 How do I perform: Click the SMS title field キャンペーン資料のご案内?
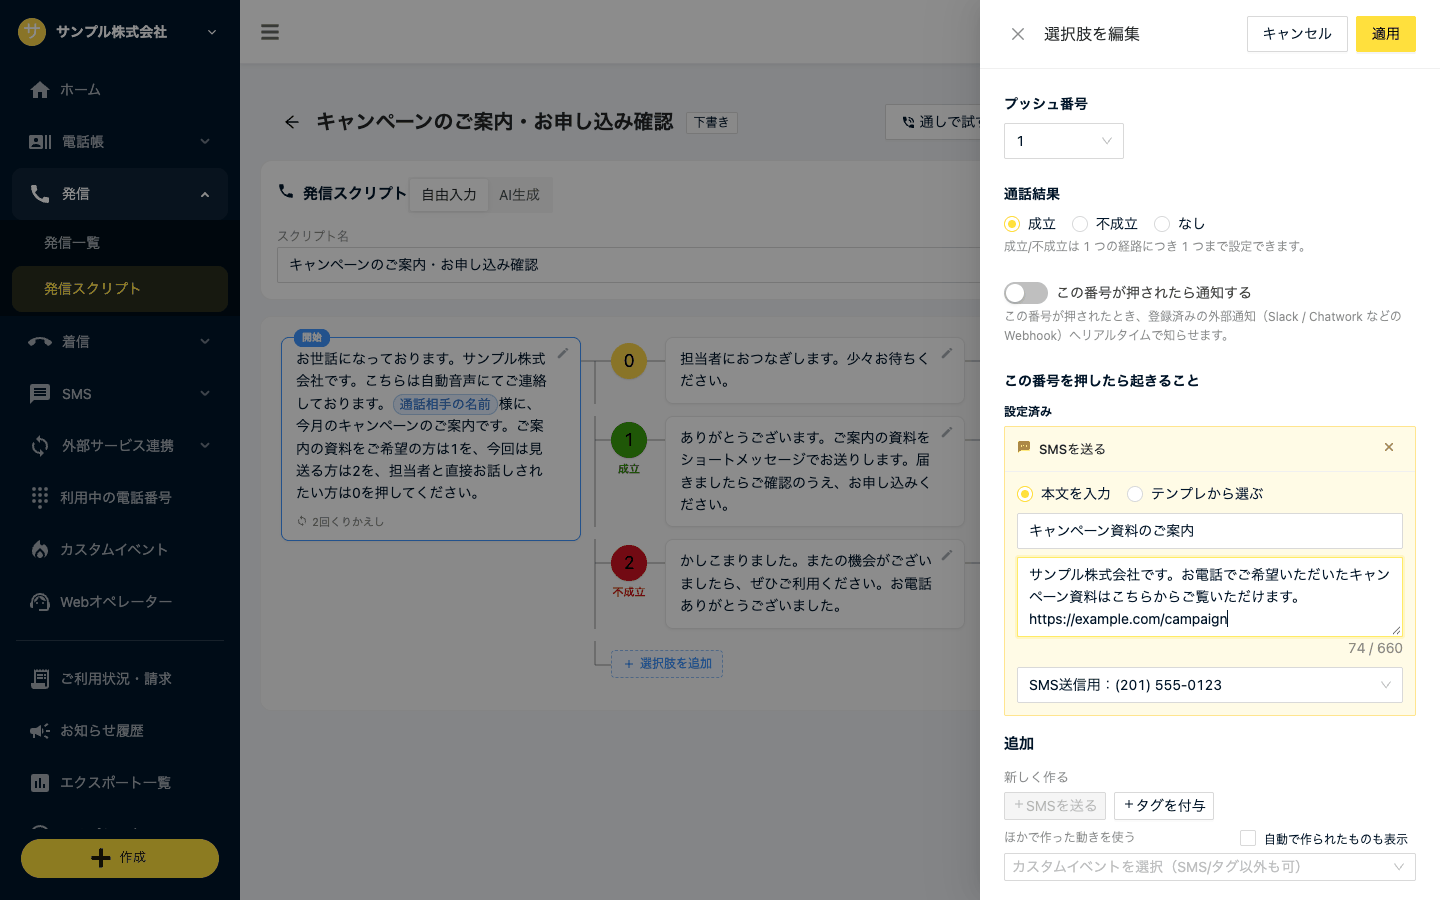tap(1210, 531)
